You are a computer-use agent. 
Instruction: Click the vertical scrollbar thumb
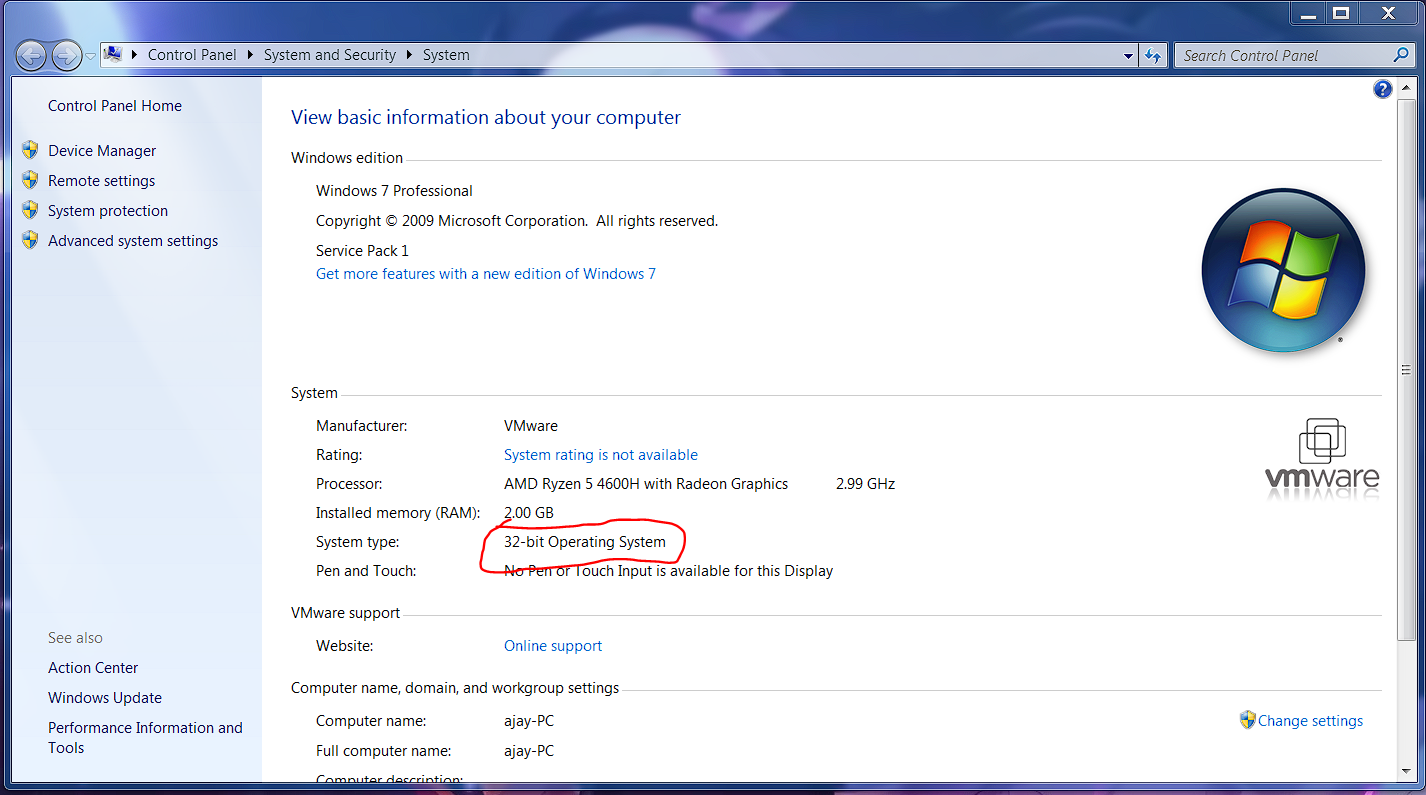pyautogui.click(x=1407, y=370)
